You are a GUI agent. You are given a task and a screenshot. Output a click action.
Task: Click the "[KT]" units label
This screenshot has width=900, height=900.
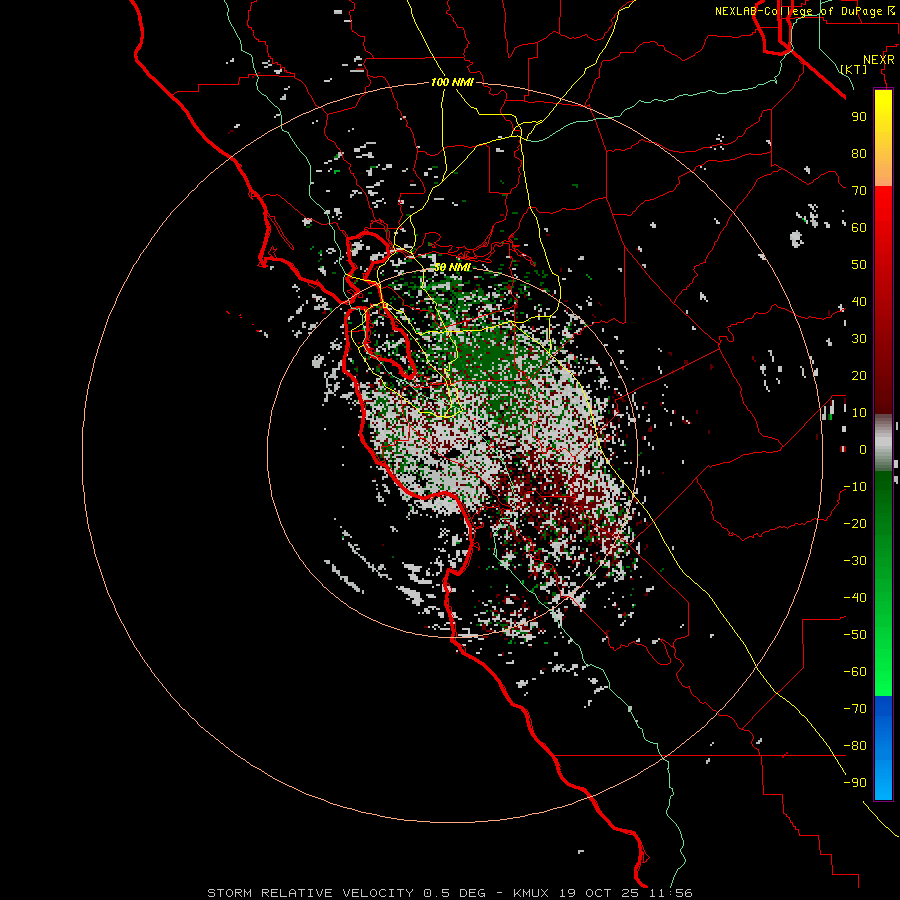coord(854,69)
